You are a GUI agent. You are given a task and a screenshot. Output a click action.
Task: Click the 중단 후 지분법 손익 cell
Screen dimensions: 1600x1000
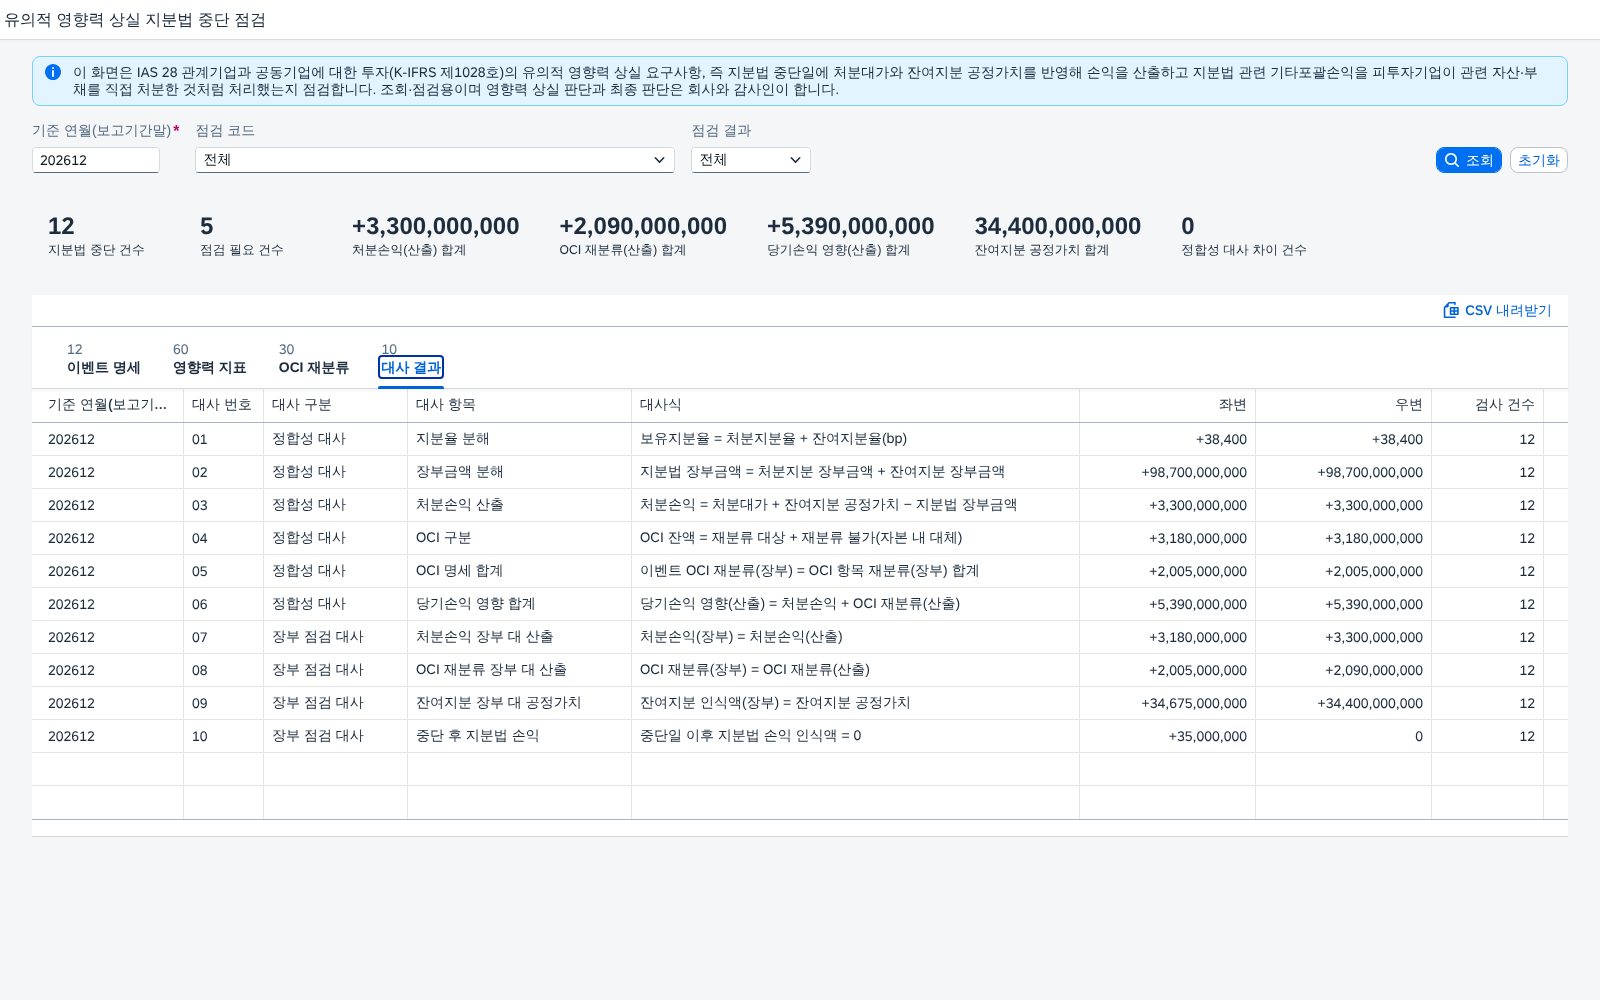(519, 736)
